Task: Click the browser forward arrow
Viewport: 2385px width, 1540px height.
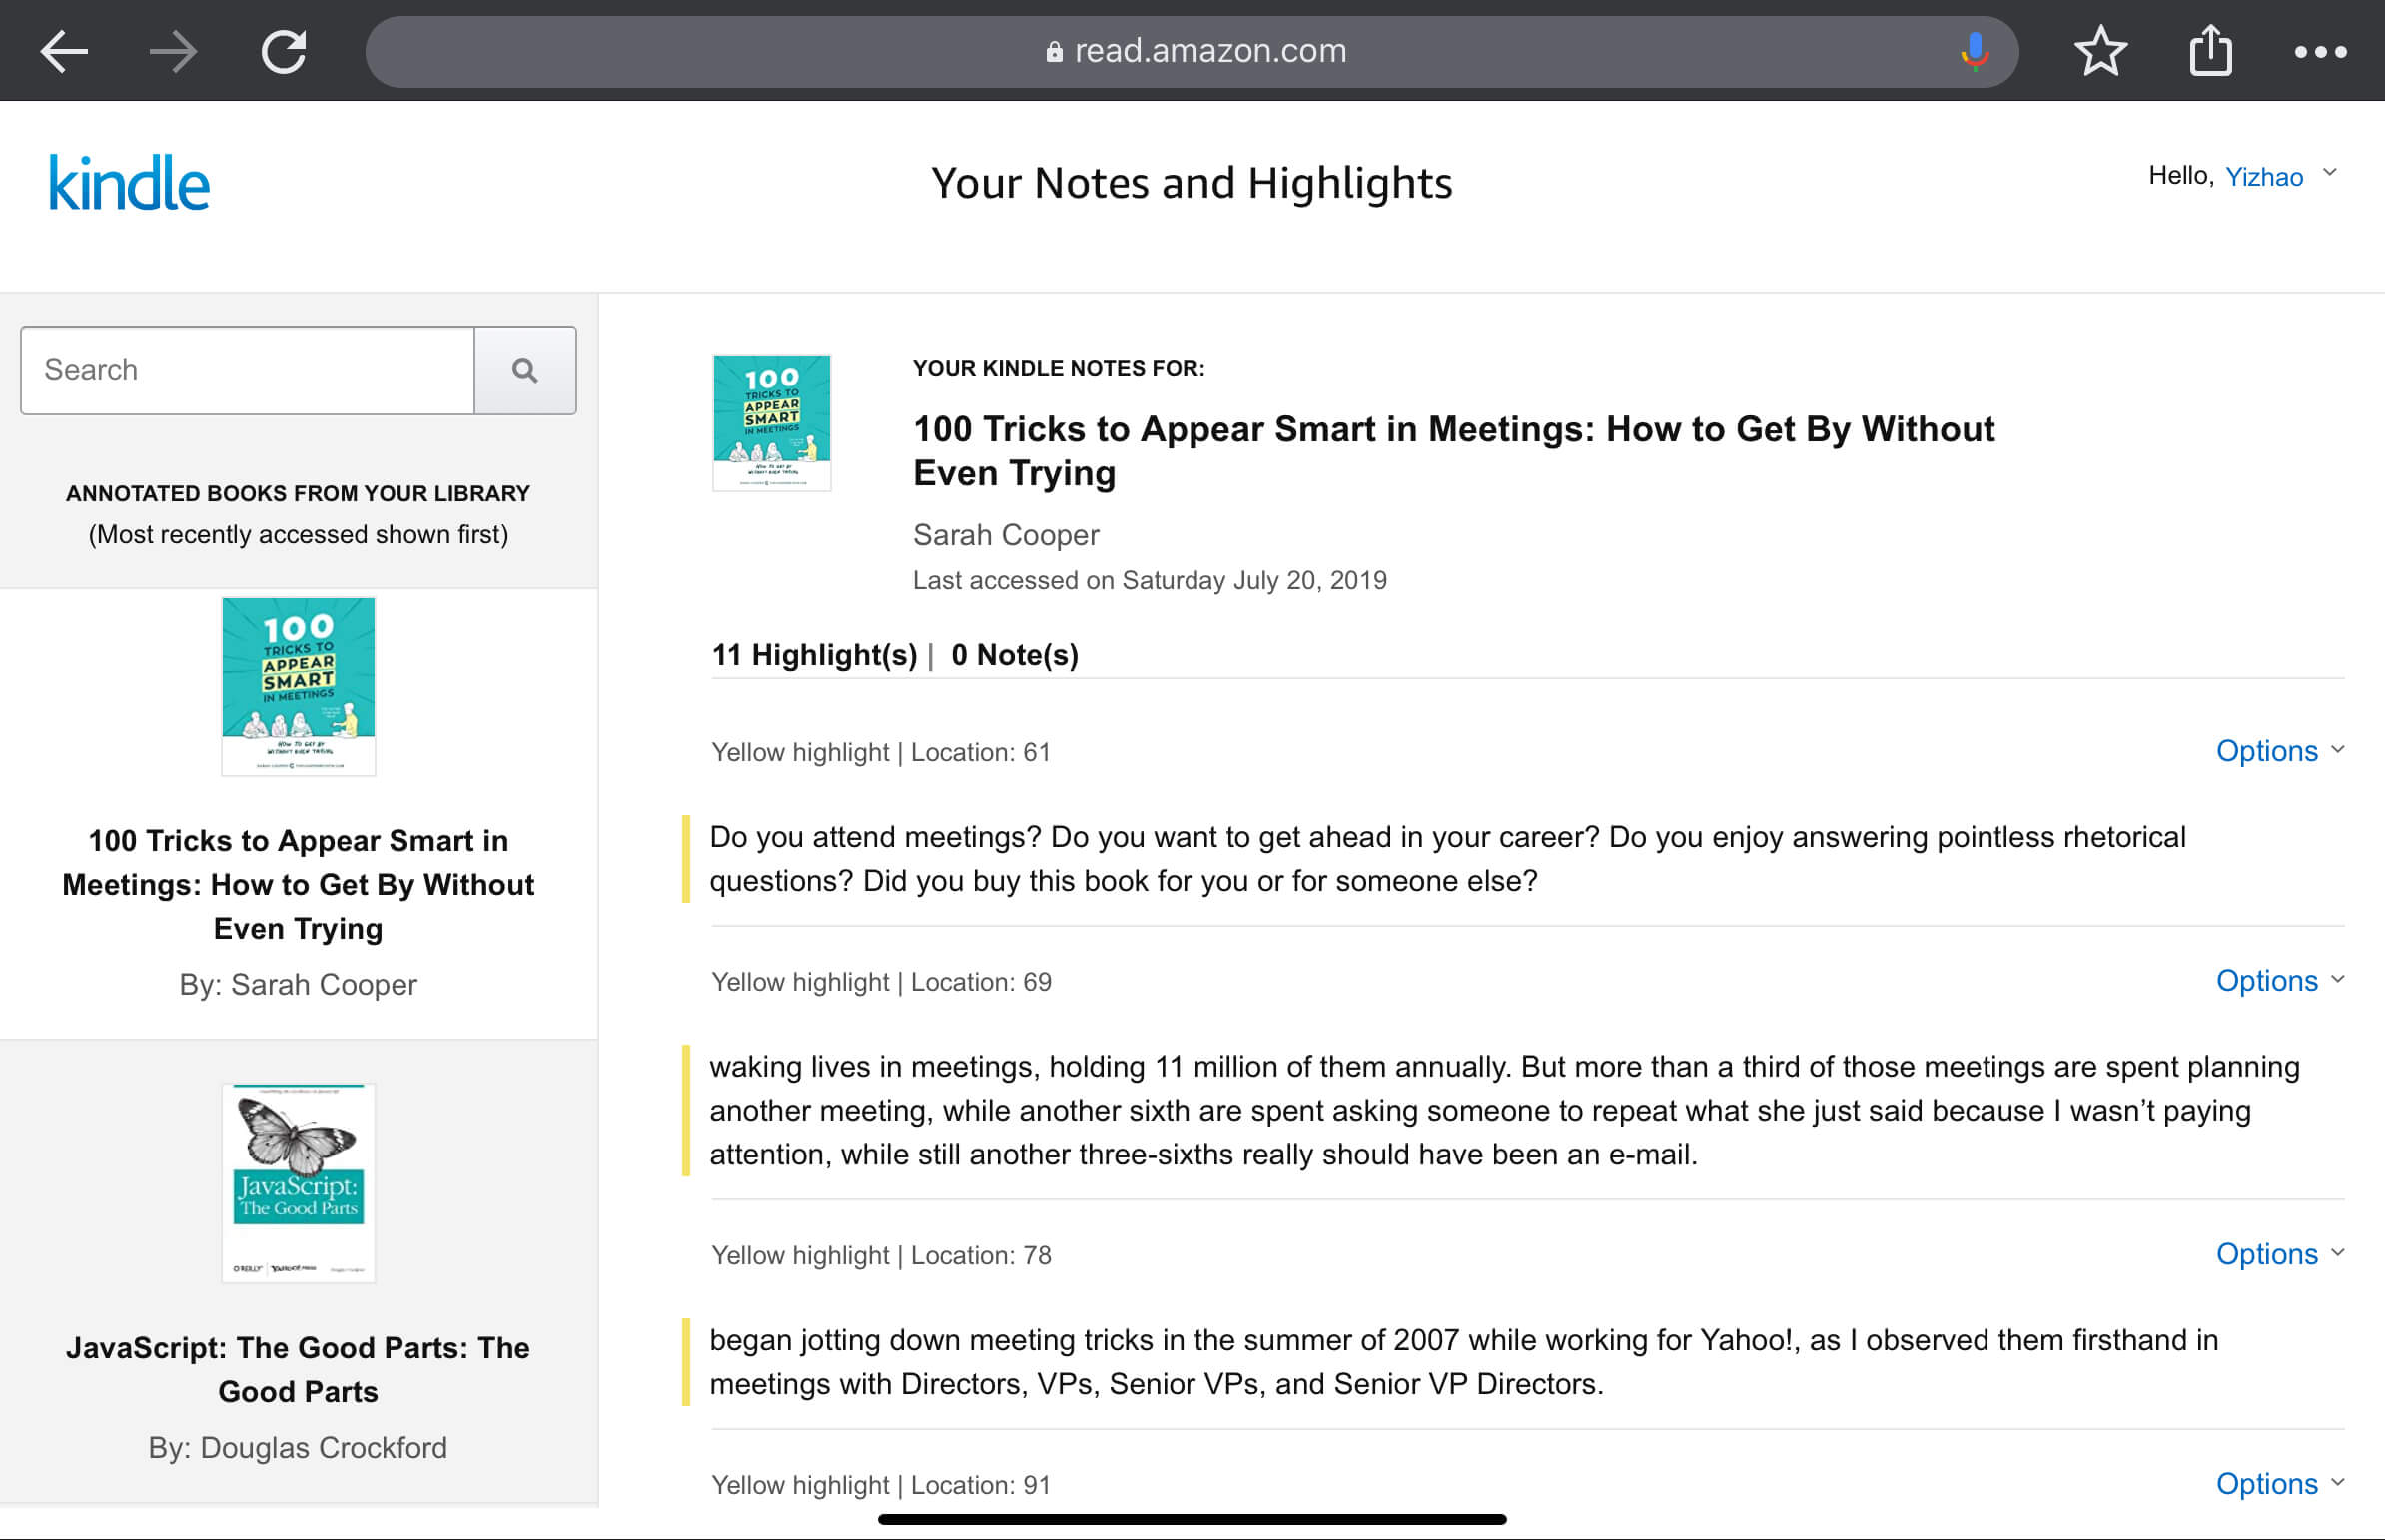Action: [173, 51]
